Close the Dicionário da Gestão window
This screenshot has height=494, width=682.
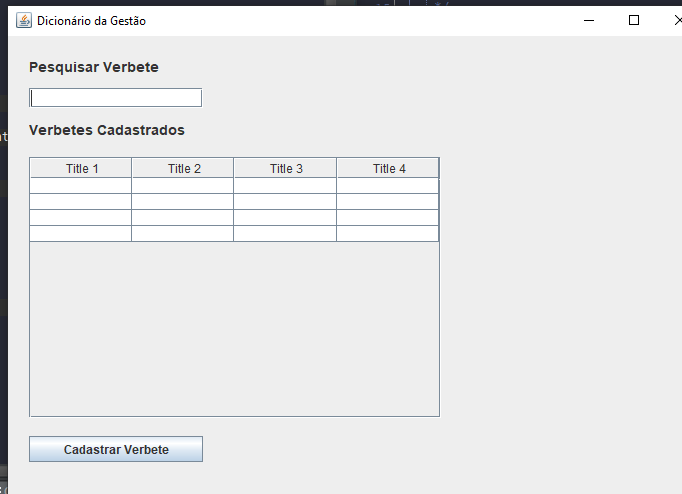click(x=677, y=20)
